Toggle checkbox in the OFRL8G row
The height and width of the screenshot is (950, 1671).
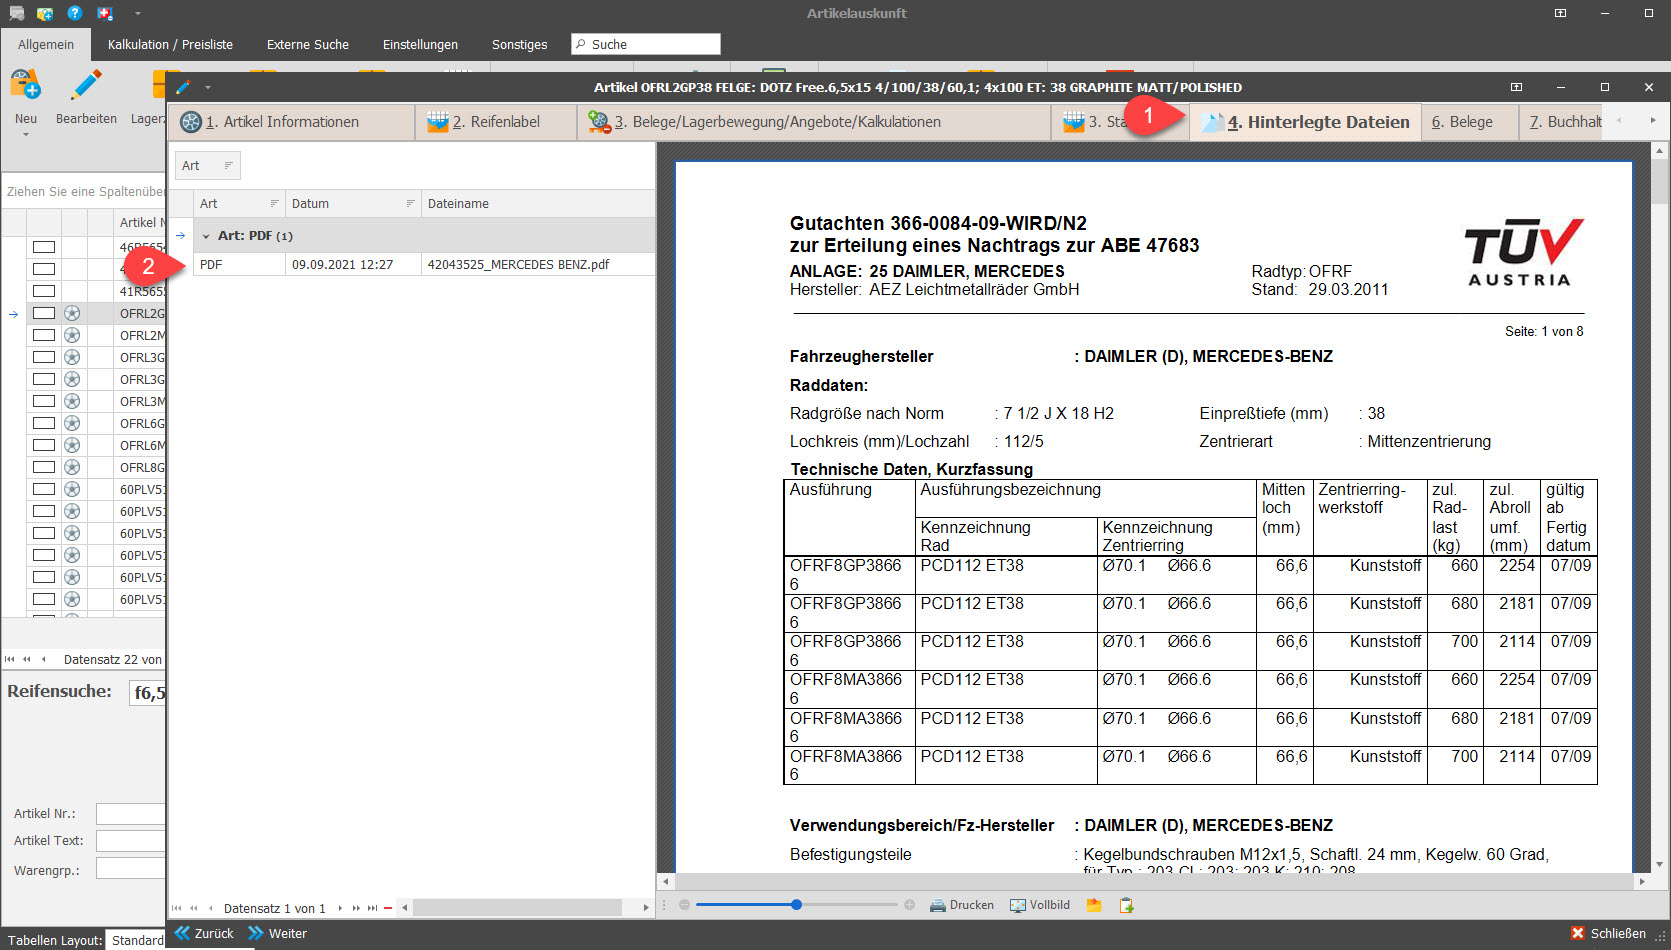click(44, 467)
